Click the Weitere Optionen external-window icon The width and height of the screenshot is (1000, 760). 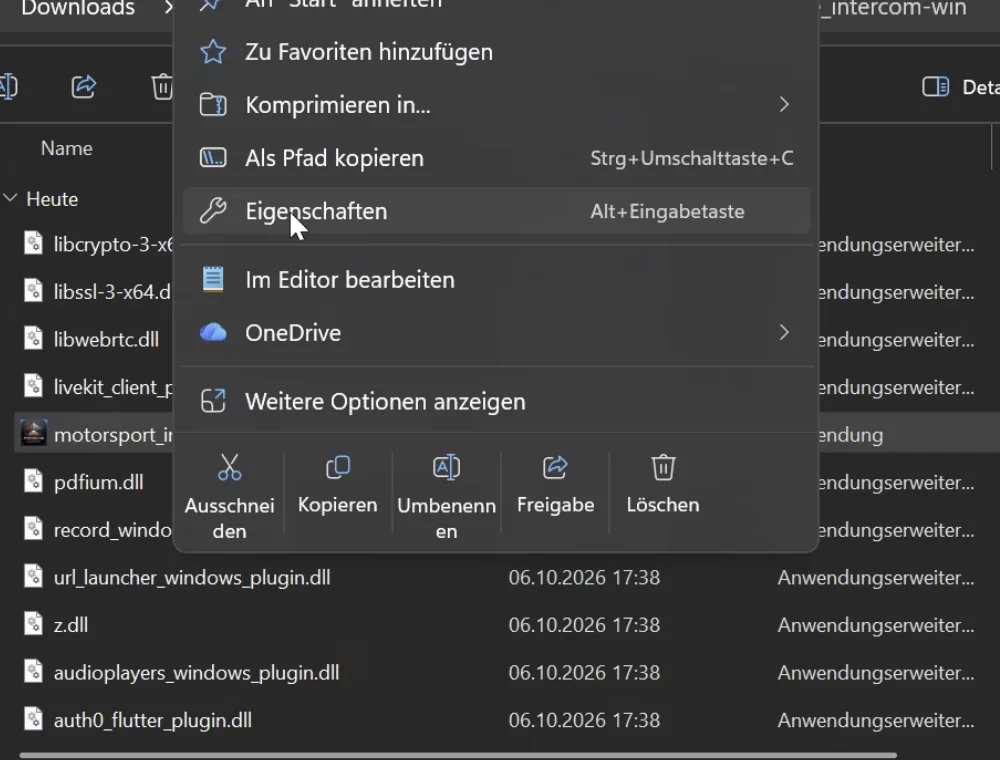pos(213,401)
